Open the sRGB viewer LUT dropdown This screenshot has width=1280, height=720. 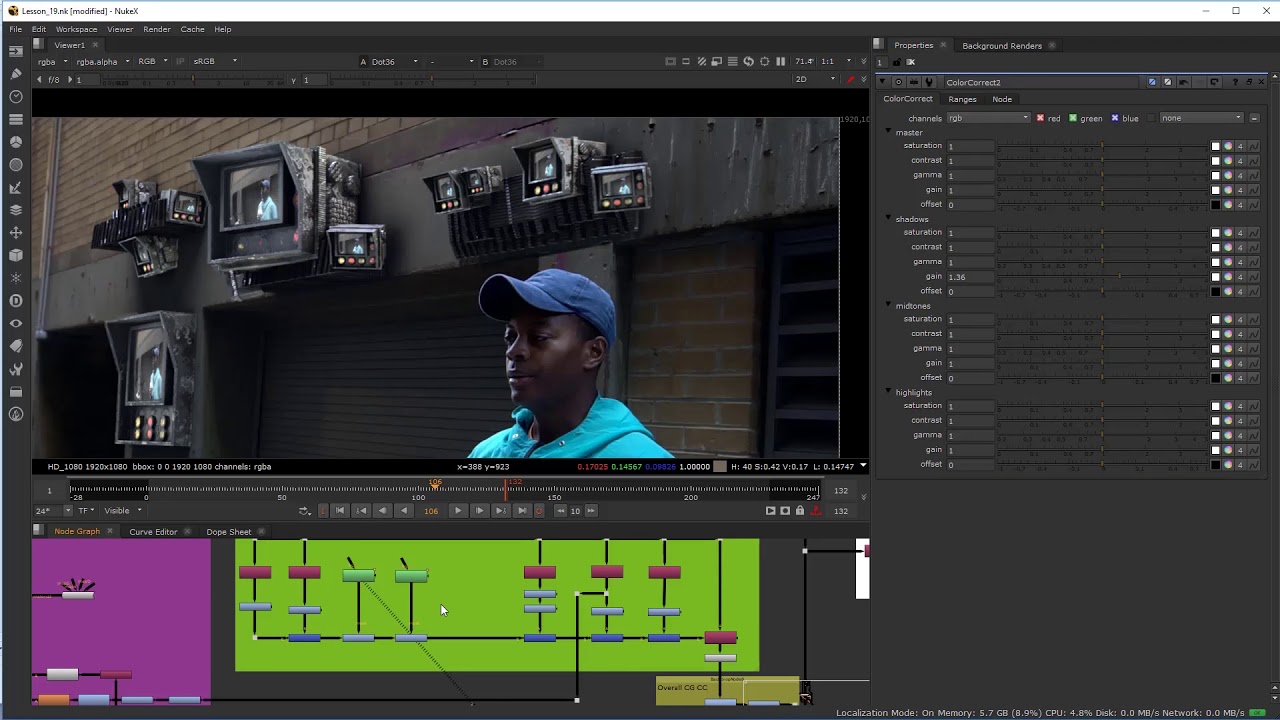click(x=215, y=61)
